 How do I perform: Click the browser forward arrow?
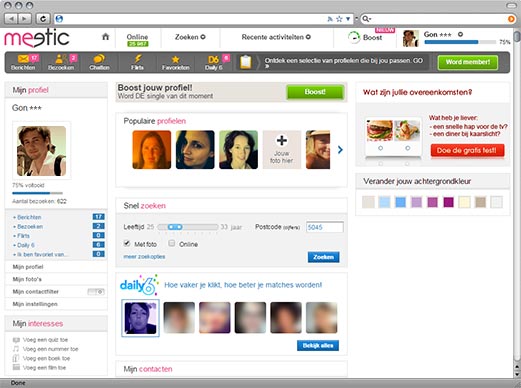pos(24,19)
